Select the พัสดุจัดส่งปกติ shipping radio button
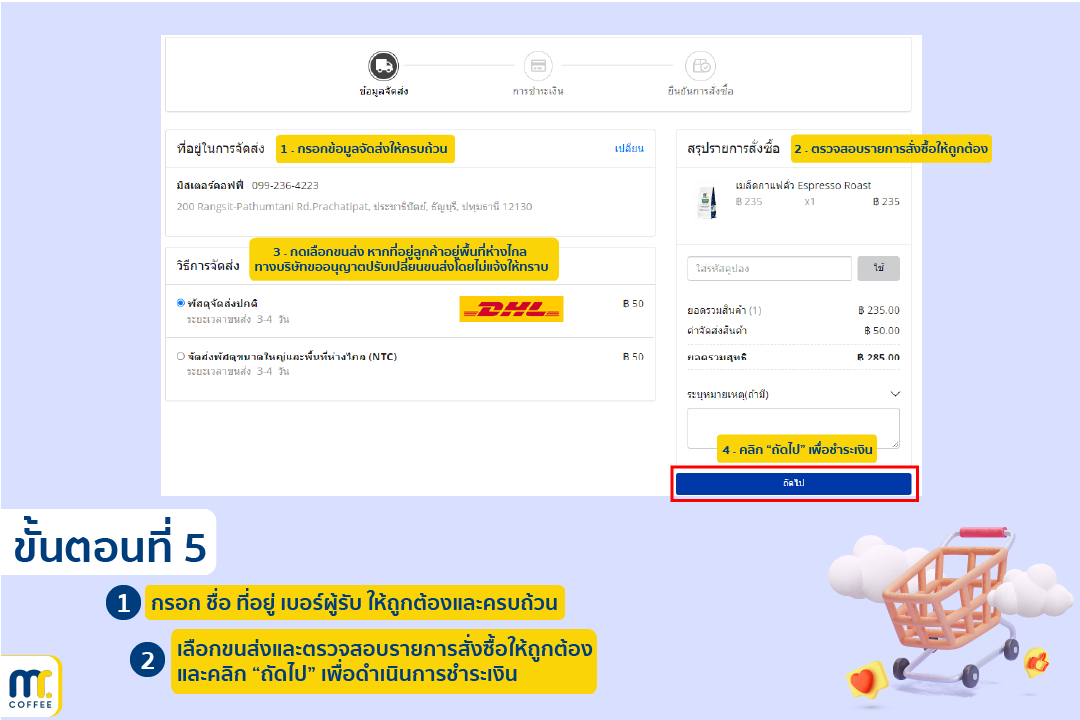This screenshot has height=720, width=1080. pyautogui.click(x=180, y=303)
